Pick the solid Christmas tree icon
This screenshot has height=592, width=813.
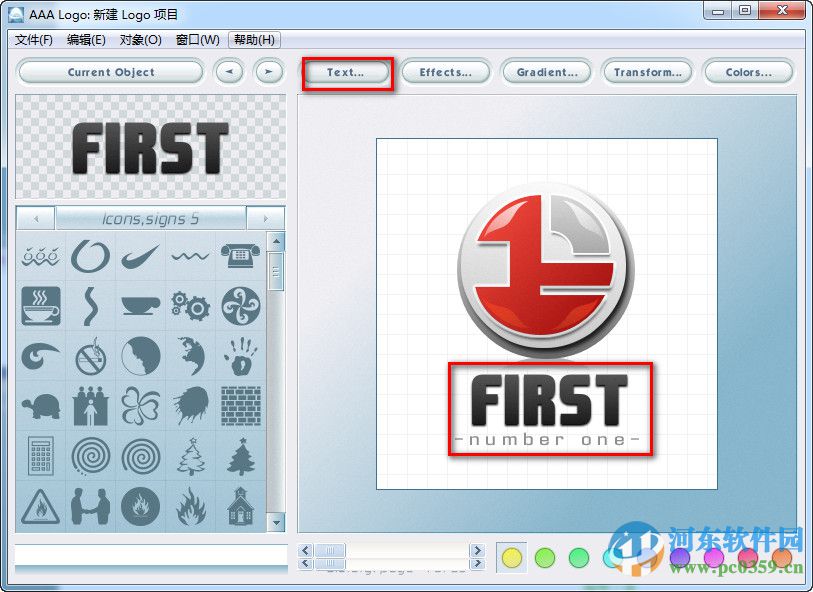tap(241, 456)
